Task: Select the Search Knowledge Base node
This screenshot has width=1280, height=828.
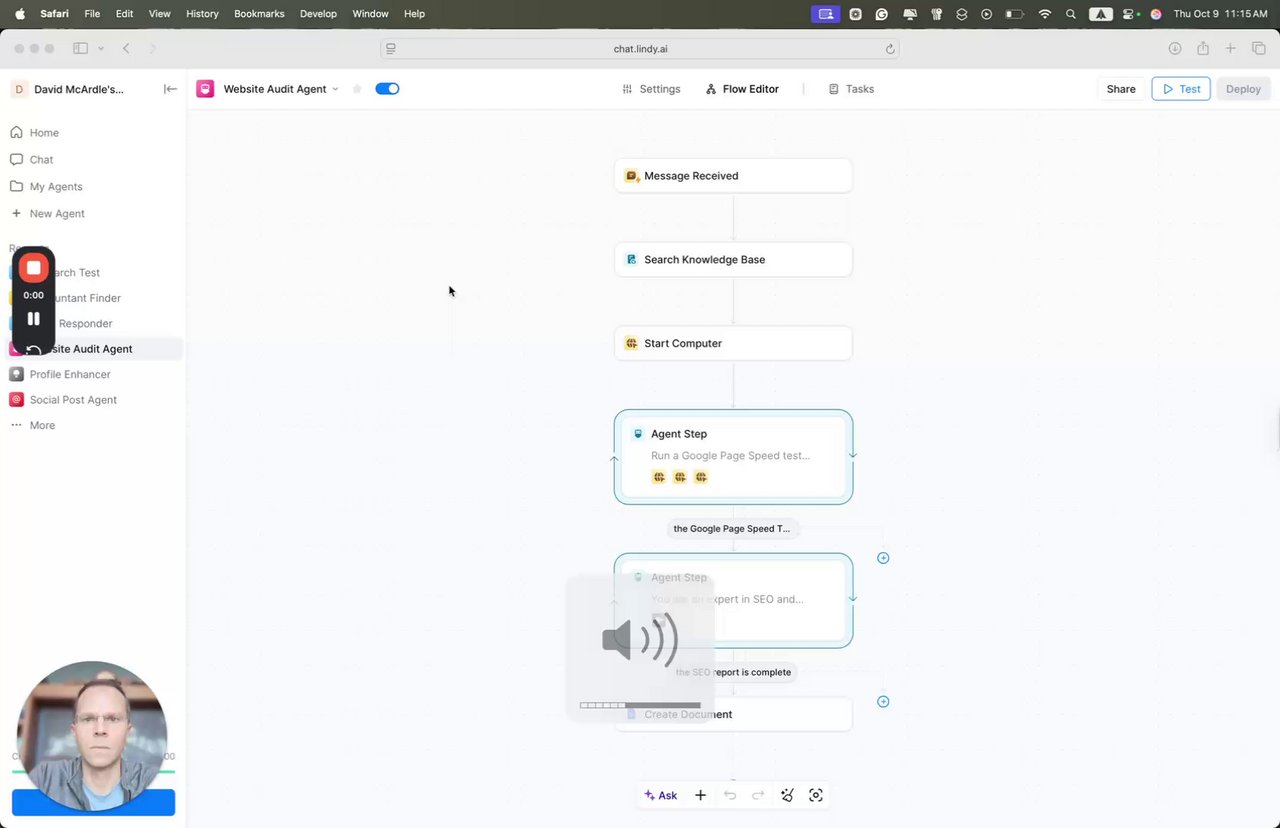Action: 733,259
